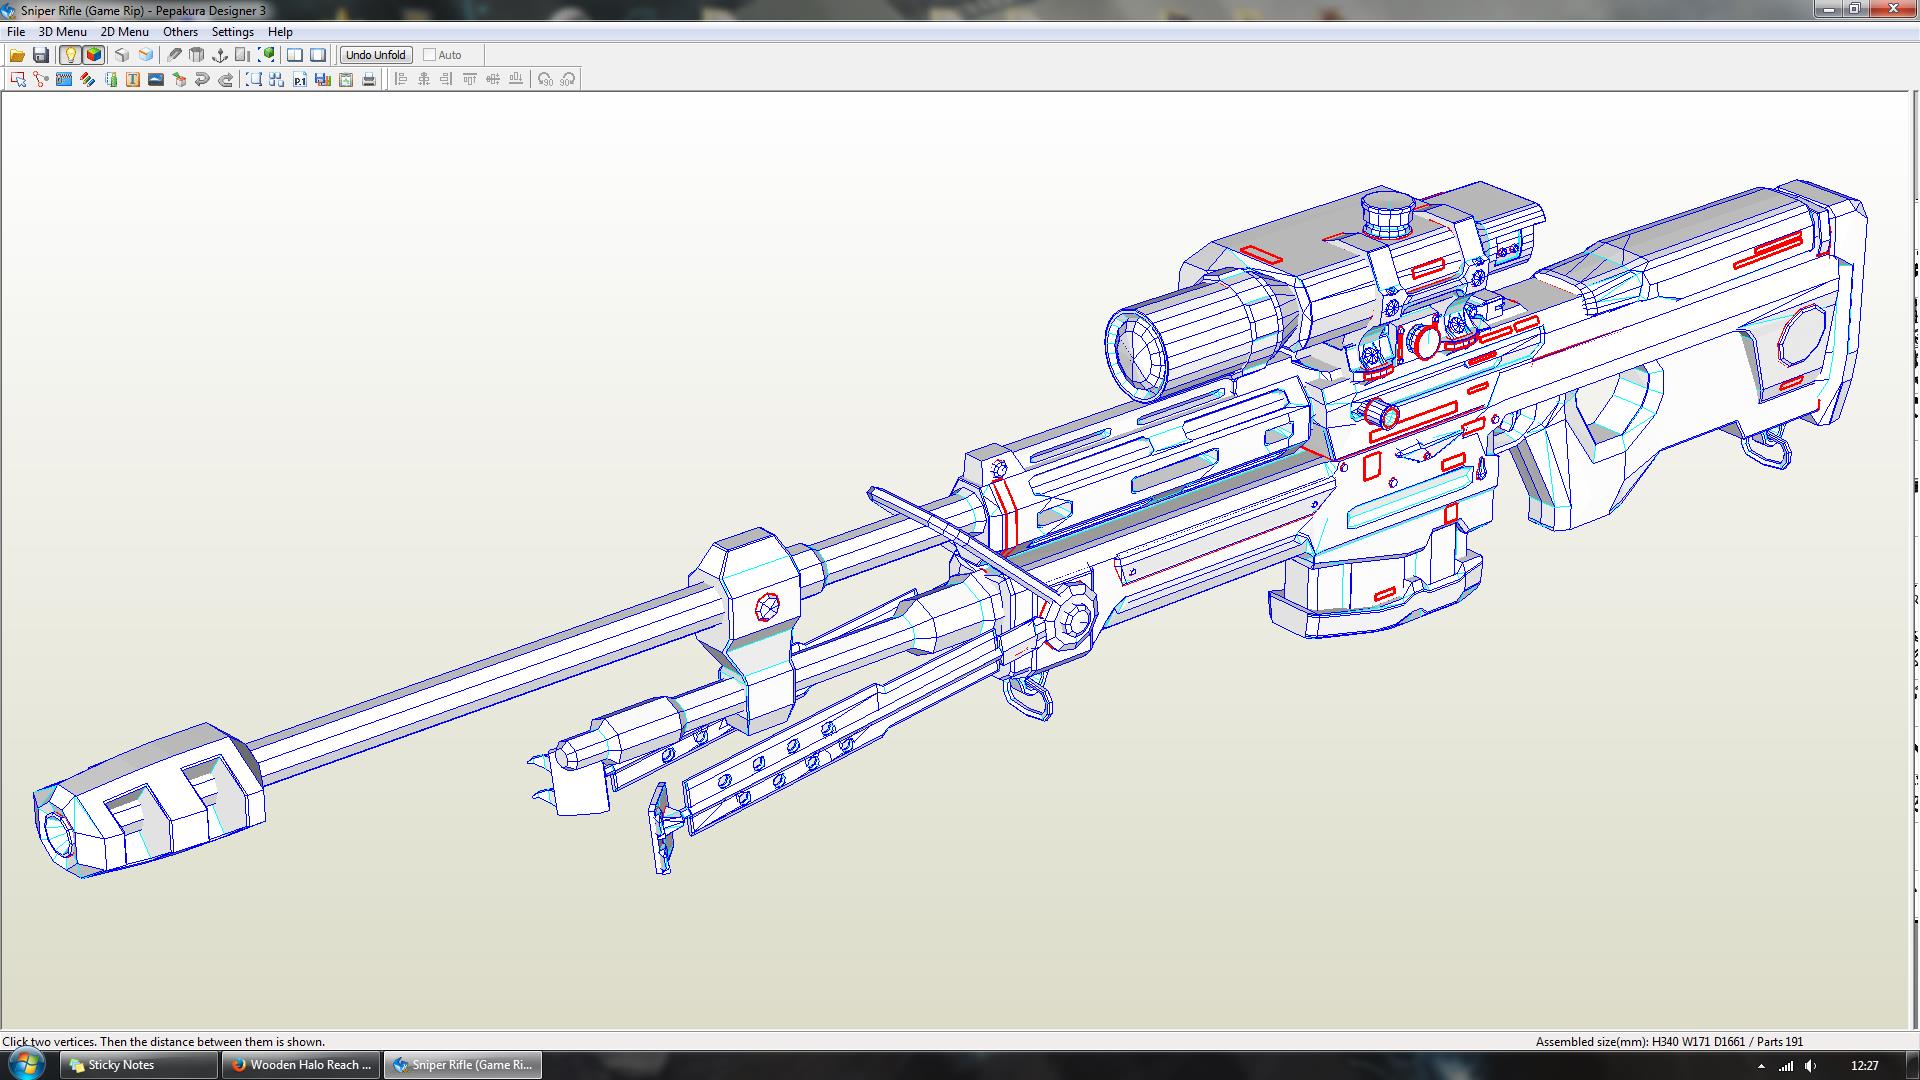
Task: Open the 3D Menu
Action: click(x=62, y=32)
